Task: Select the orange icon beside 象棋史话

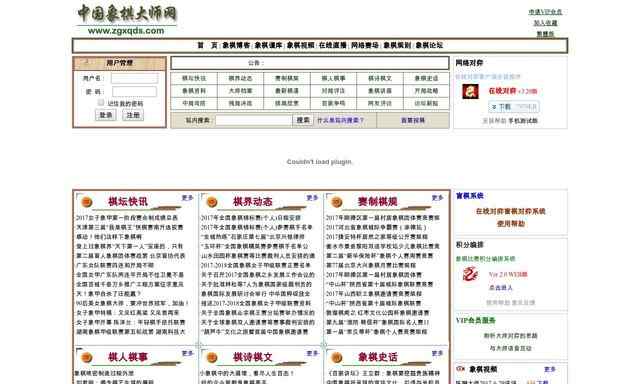Action: click(336, 357)
